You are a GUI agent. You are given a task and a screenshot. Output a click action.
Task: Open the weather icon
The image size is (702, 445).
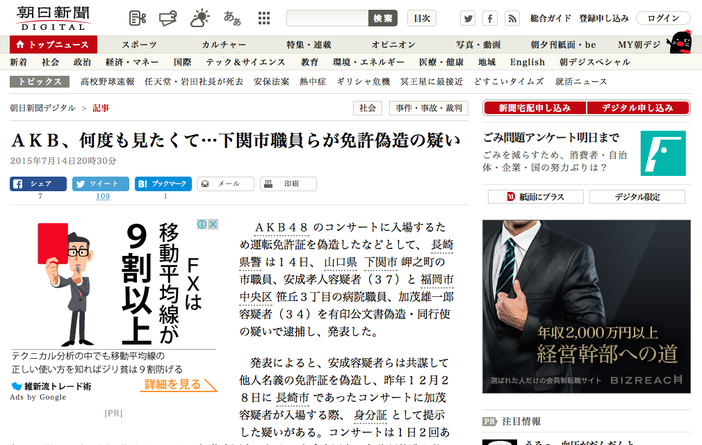pos(200,18)
